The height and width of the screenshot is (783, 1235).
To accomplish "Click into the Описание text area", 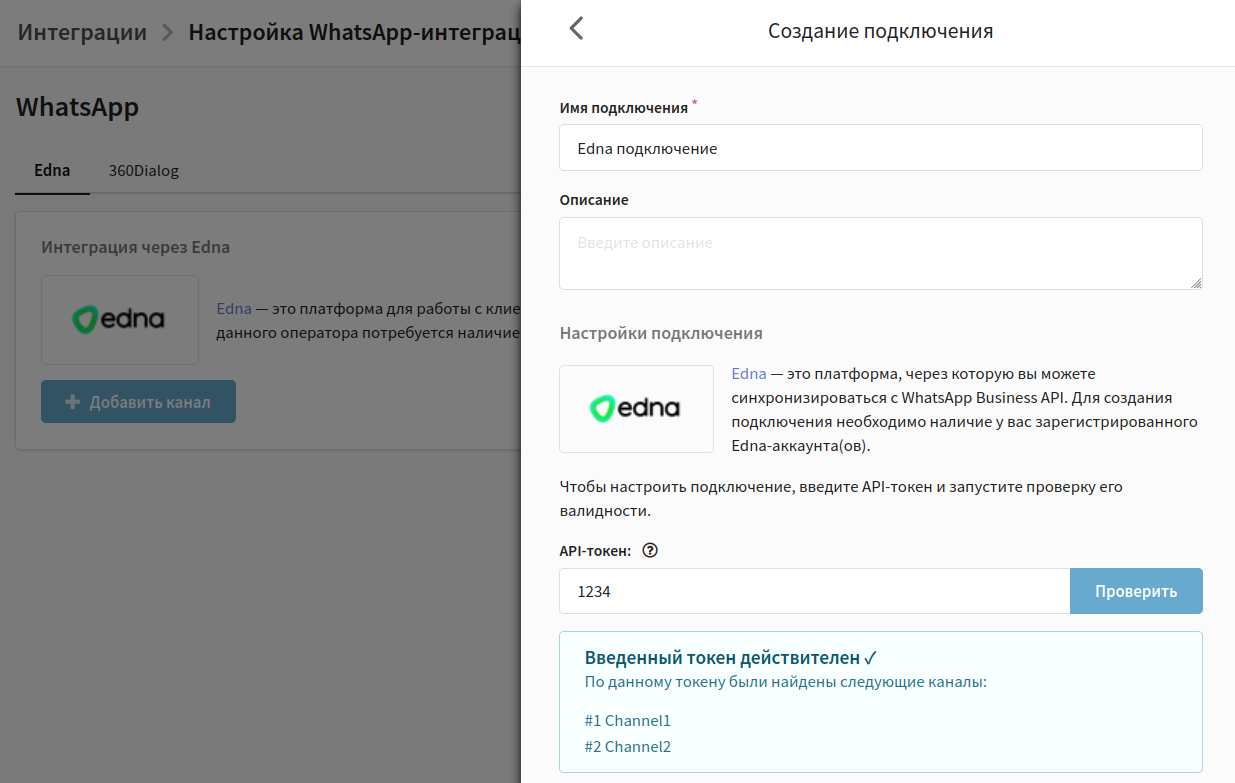I will tap(880, 254).
